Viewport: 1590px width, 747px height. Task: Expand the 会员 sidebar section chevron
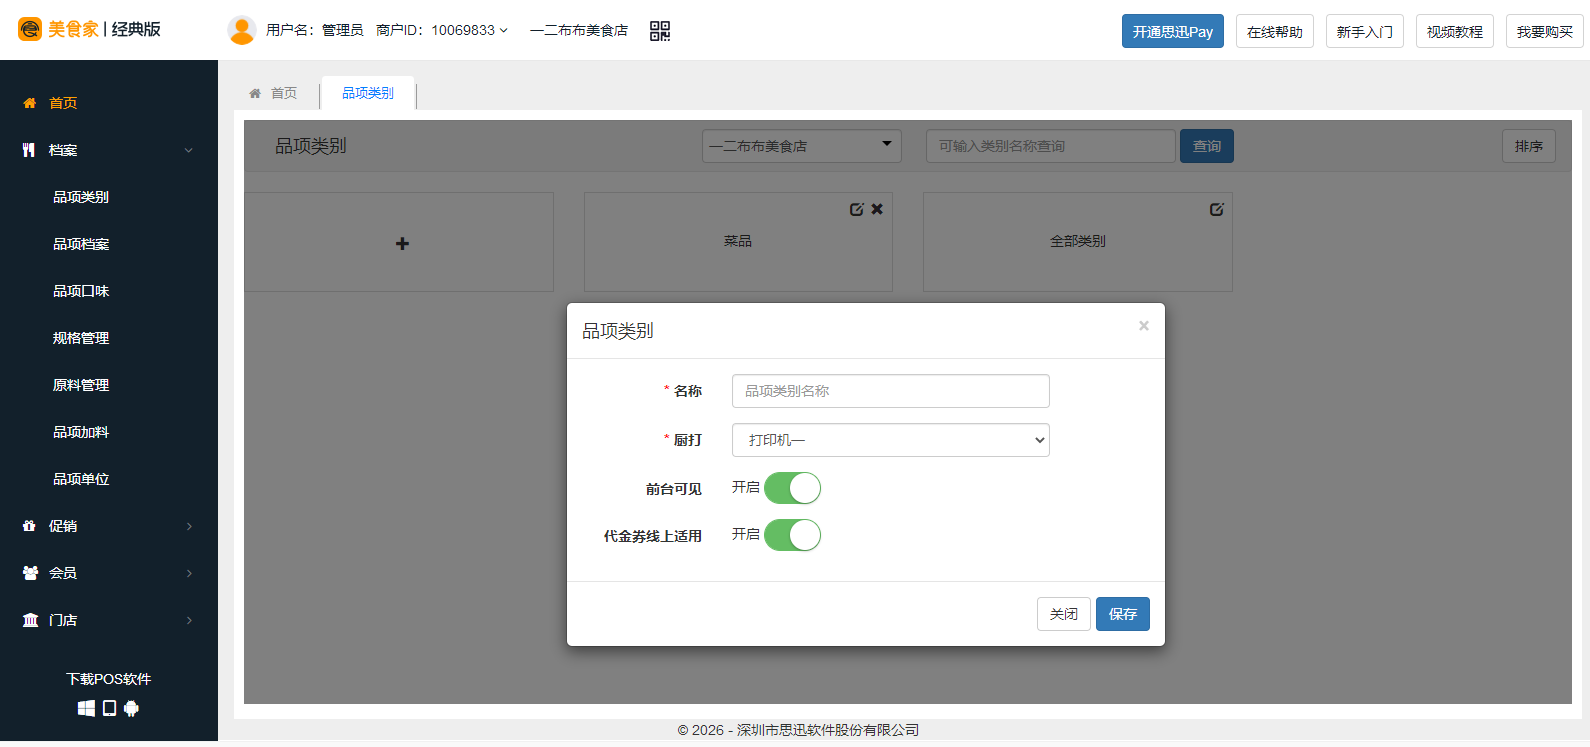pyautogui.click(x=189, y=573)
